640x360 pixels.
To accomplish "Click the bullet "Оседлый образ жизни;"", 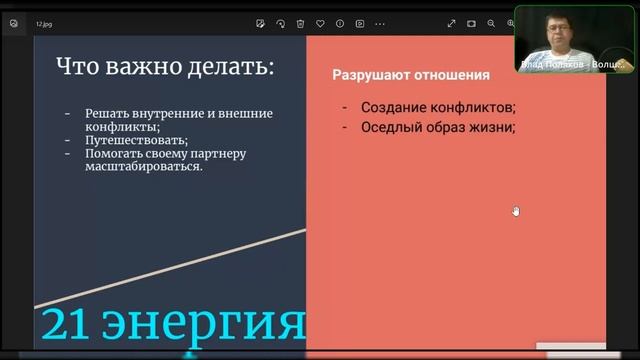I will coord(438,127).
